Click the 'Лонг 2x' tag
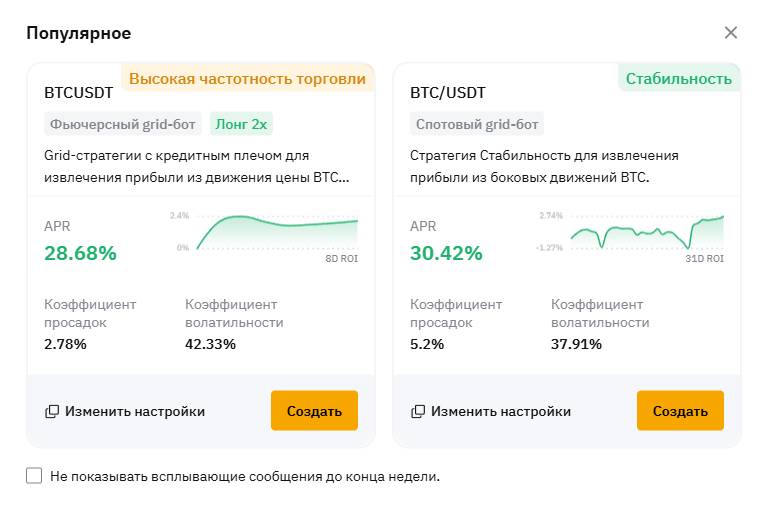The height and width of the screenshot is (507, 767). coord(240,124)
